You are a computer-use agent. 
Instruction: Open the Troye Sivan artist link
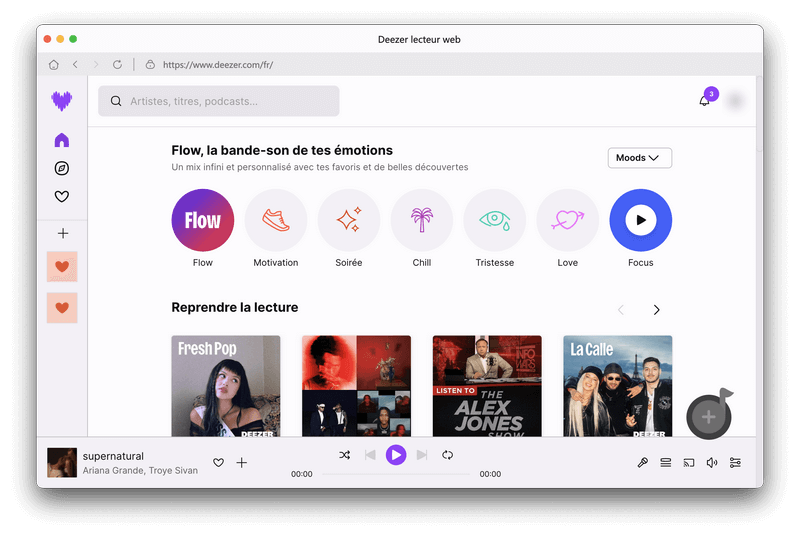tap(174, 470)
